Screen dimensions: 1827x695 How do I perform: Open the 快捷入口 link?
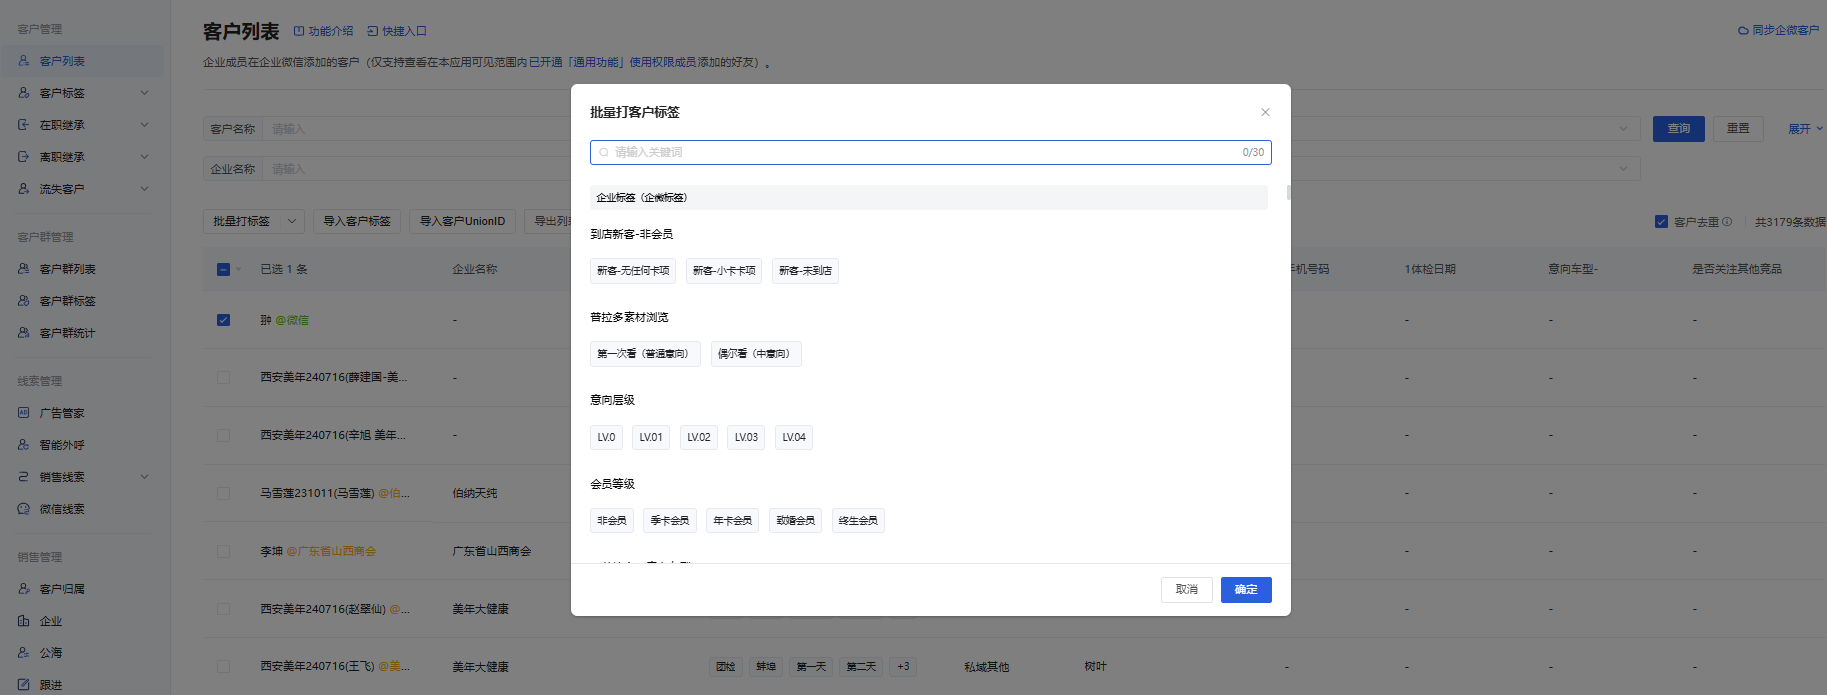(x=397, y=31)
